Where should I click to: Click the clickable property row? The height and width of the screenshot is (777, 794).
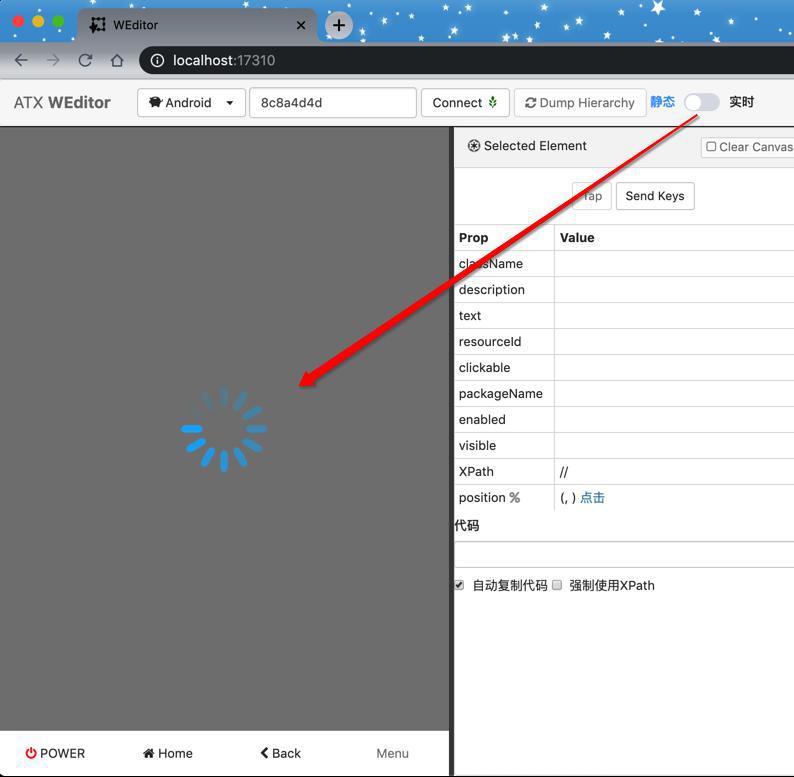coord(624,368)
